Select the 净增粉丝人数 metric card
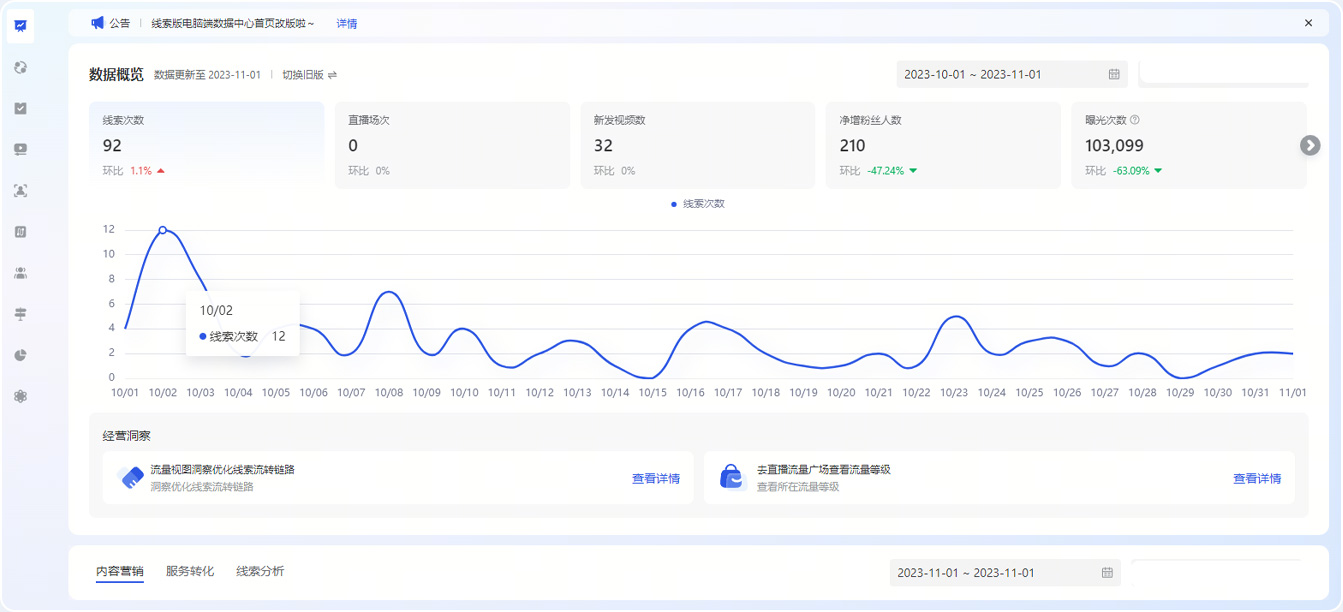The height and width of the screenshot is (612, 1343). click(x=942, y=145)
